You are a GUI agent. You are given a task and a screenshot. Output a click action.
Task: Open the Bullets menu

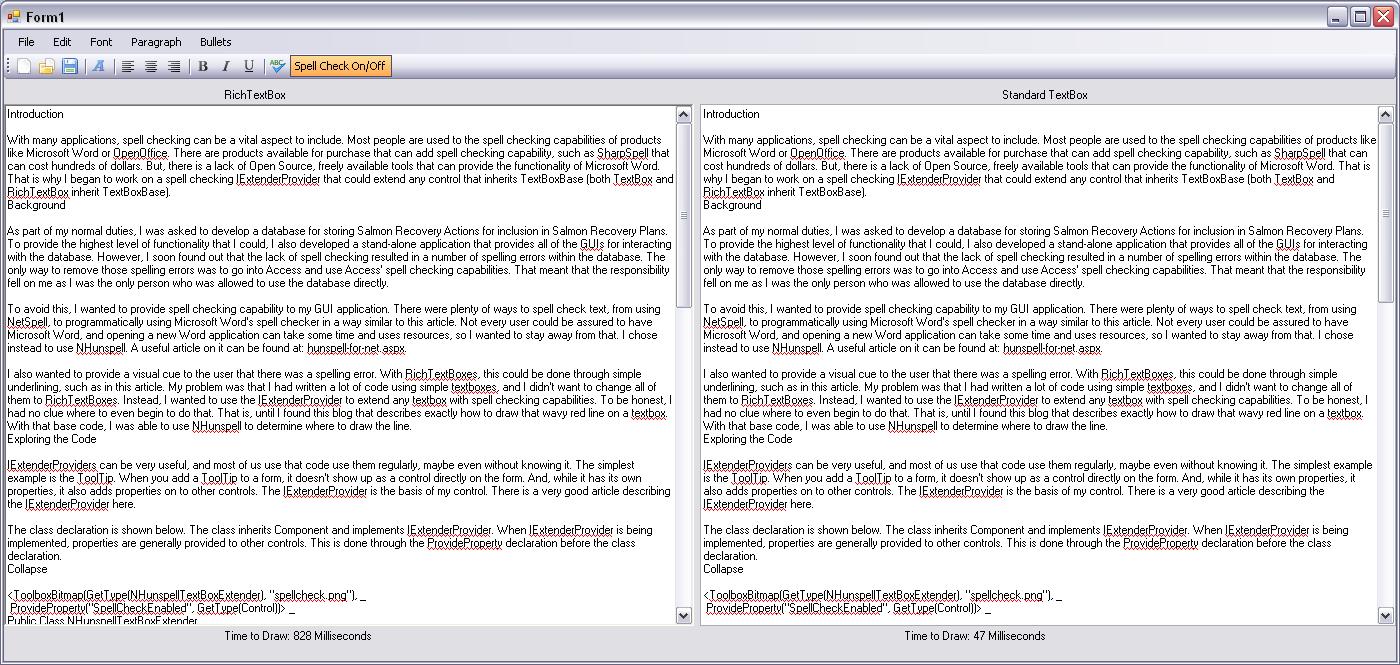[x=215, y=42]
